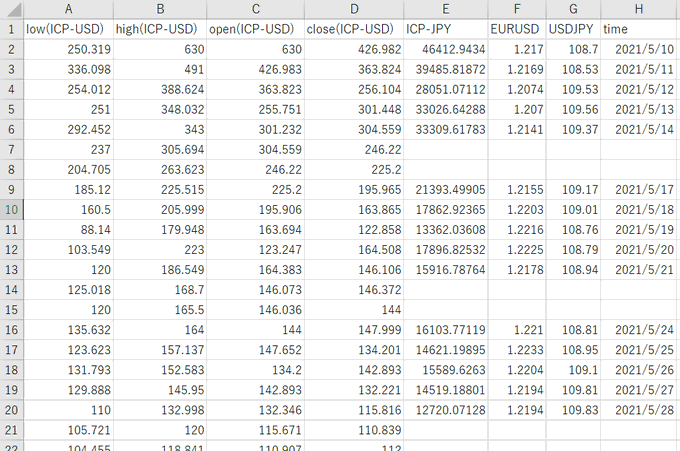Click header cell 'time'
Image resolution: width=680 pixels, height=451 pixels.
pyautogui.click(x=640, y=29)
